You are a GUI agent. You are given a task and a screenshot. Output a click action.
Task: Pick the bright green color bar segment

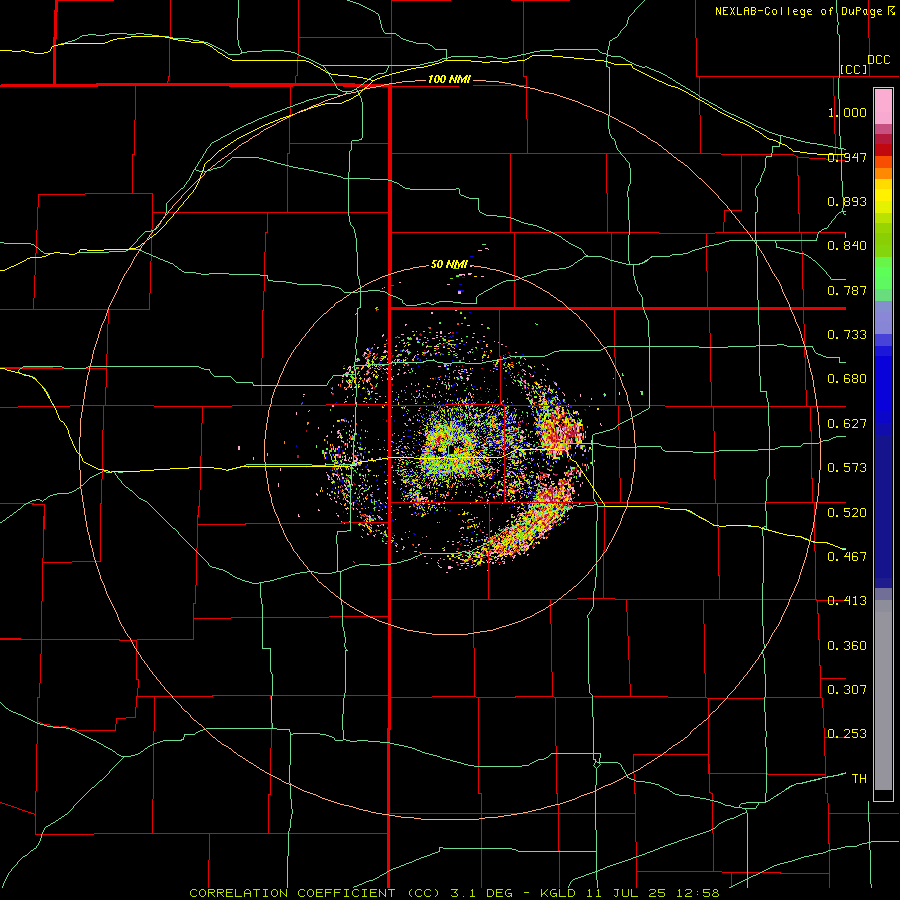[883, 273]
